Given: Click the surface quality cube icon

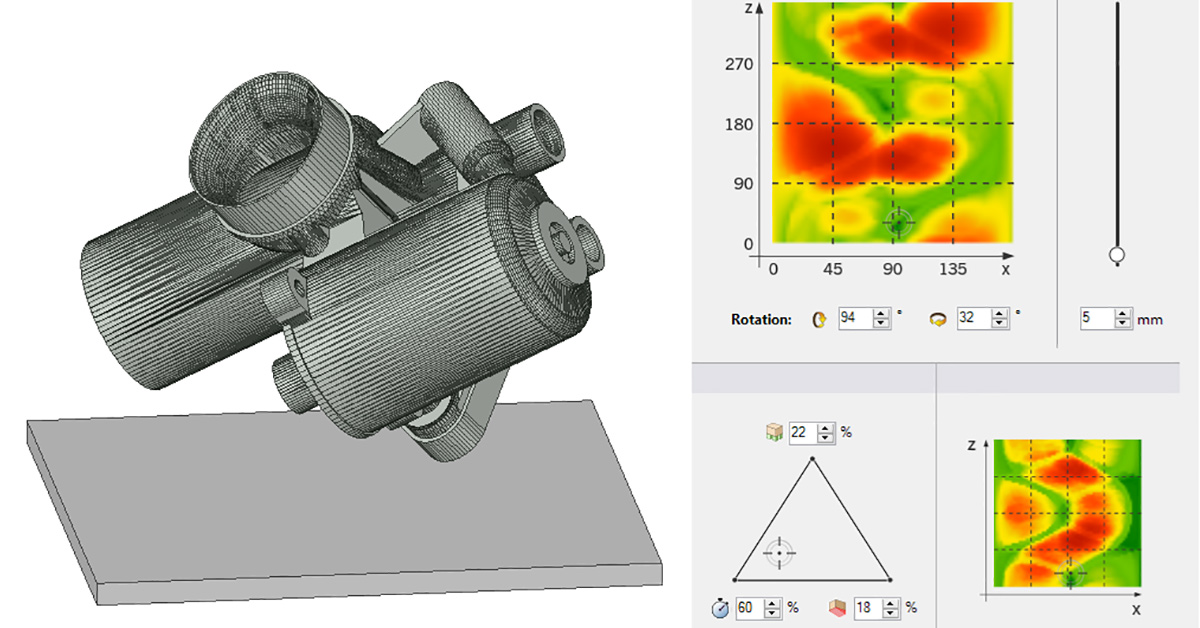Looking at the screenshot, I should coord(837,607).
